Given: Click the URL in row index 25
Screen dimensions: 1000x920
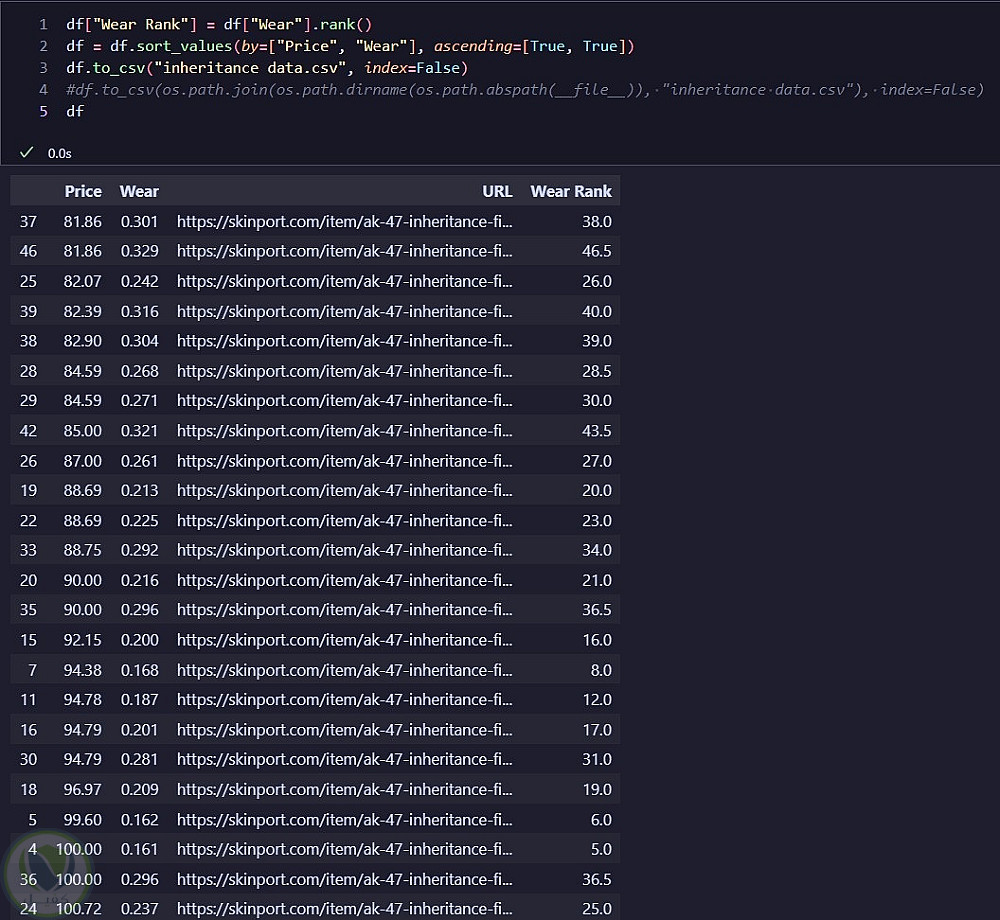Looking at the screenshot, I should coord(344,281).
